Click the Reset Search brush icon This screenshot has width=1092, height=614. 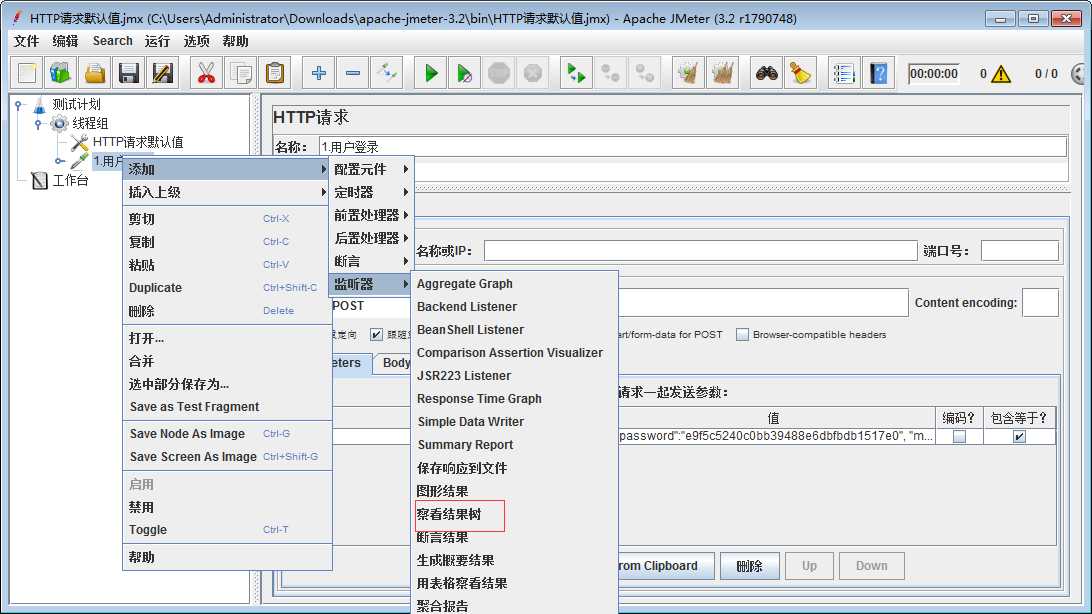[x=800, y=73]
